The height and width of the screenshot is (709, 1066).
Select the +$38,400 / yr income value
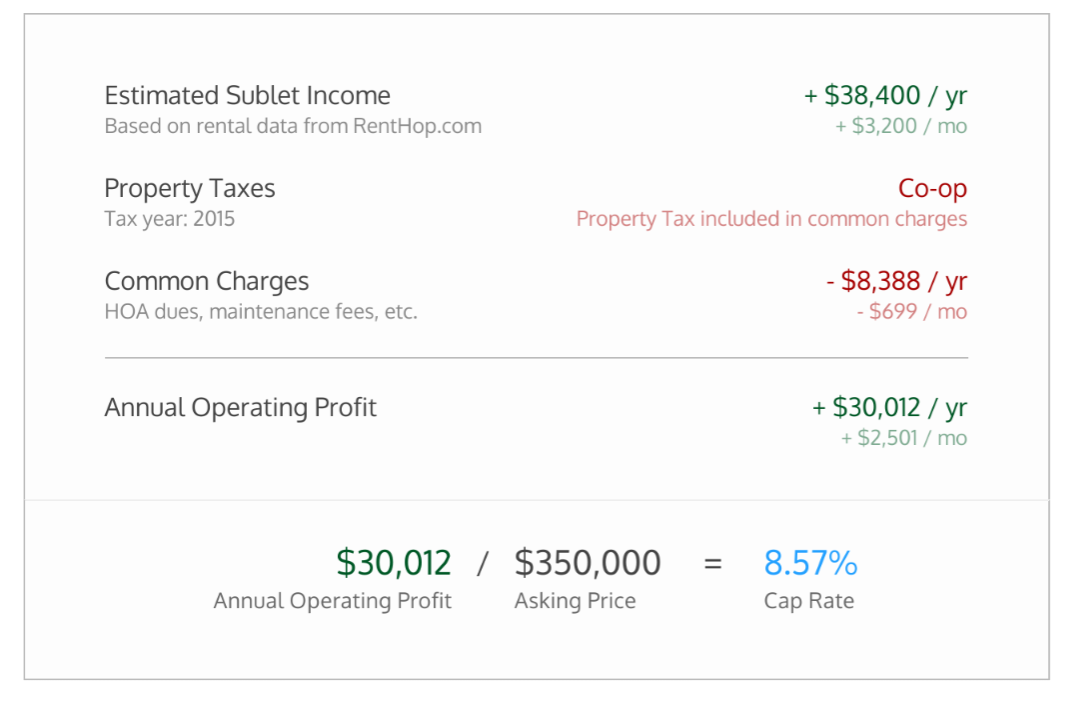tap(885, 96)
